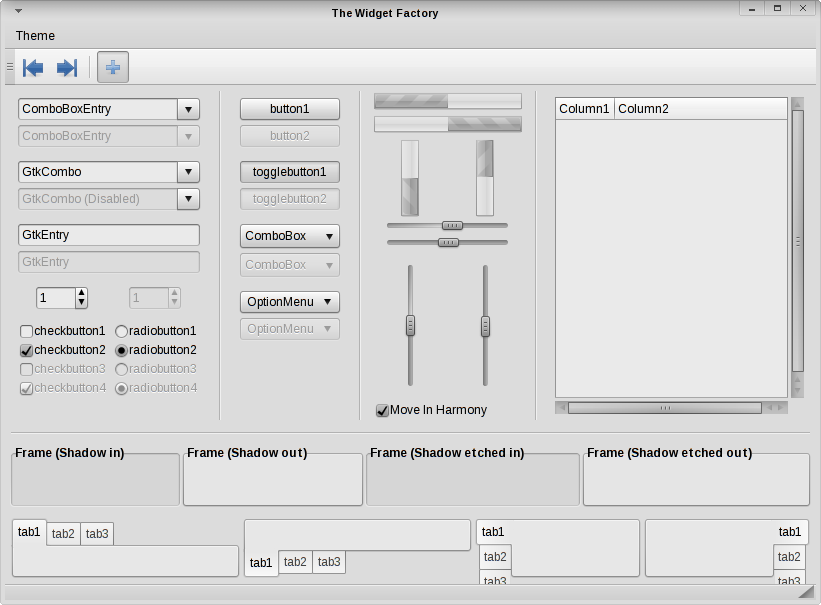Sort by the Column1 header
This screenshot has width=821, height=605.
coord(584,108)
